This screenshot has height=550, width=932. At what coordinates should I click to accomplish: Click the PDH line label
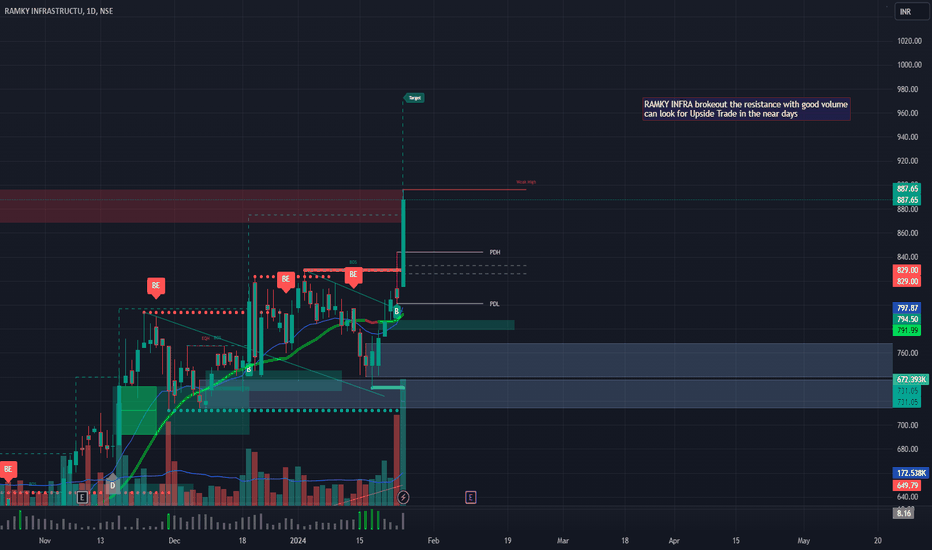click(495, 252)
